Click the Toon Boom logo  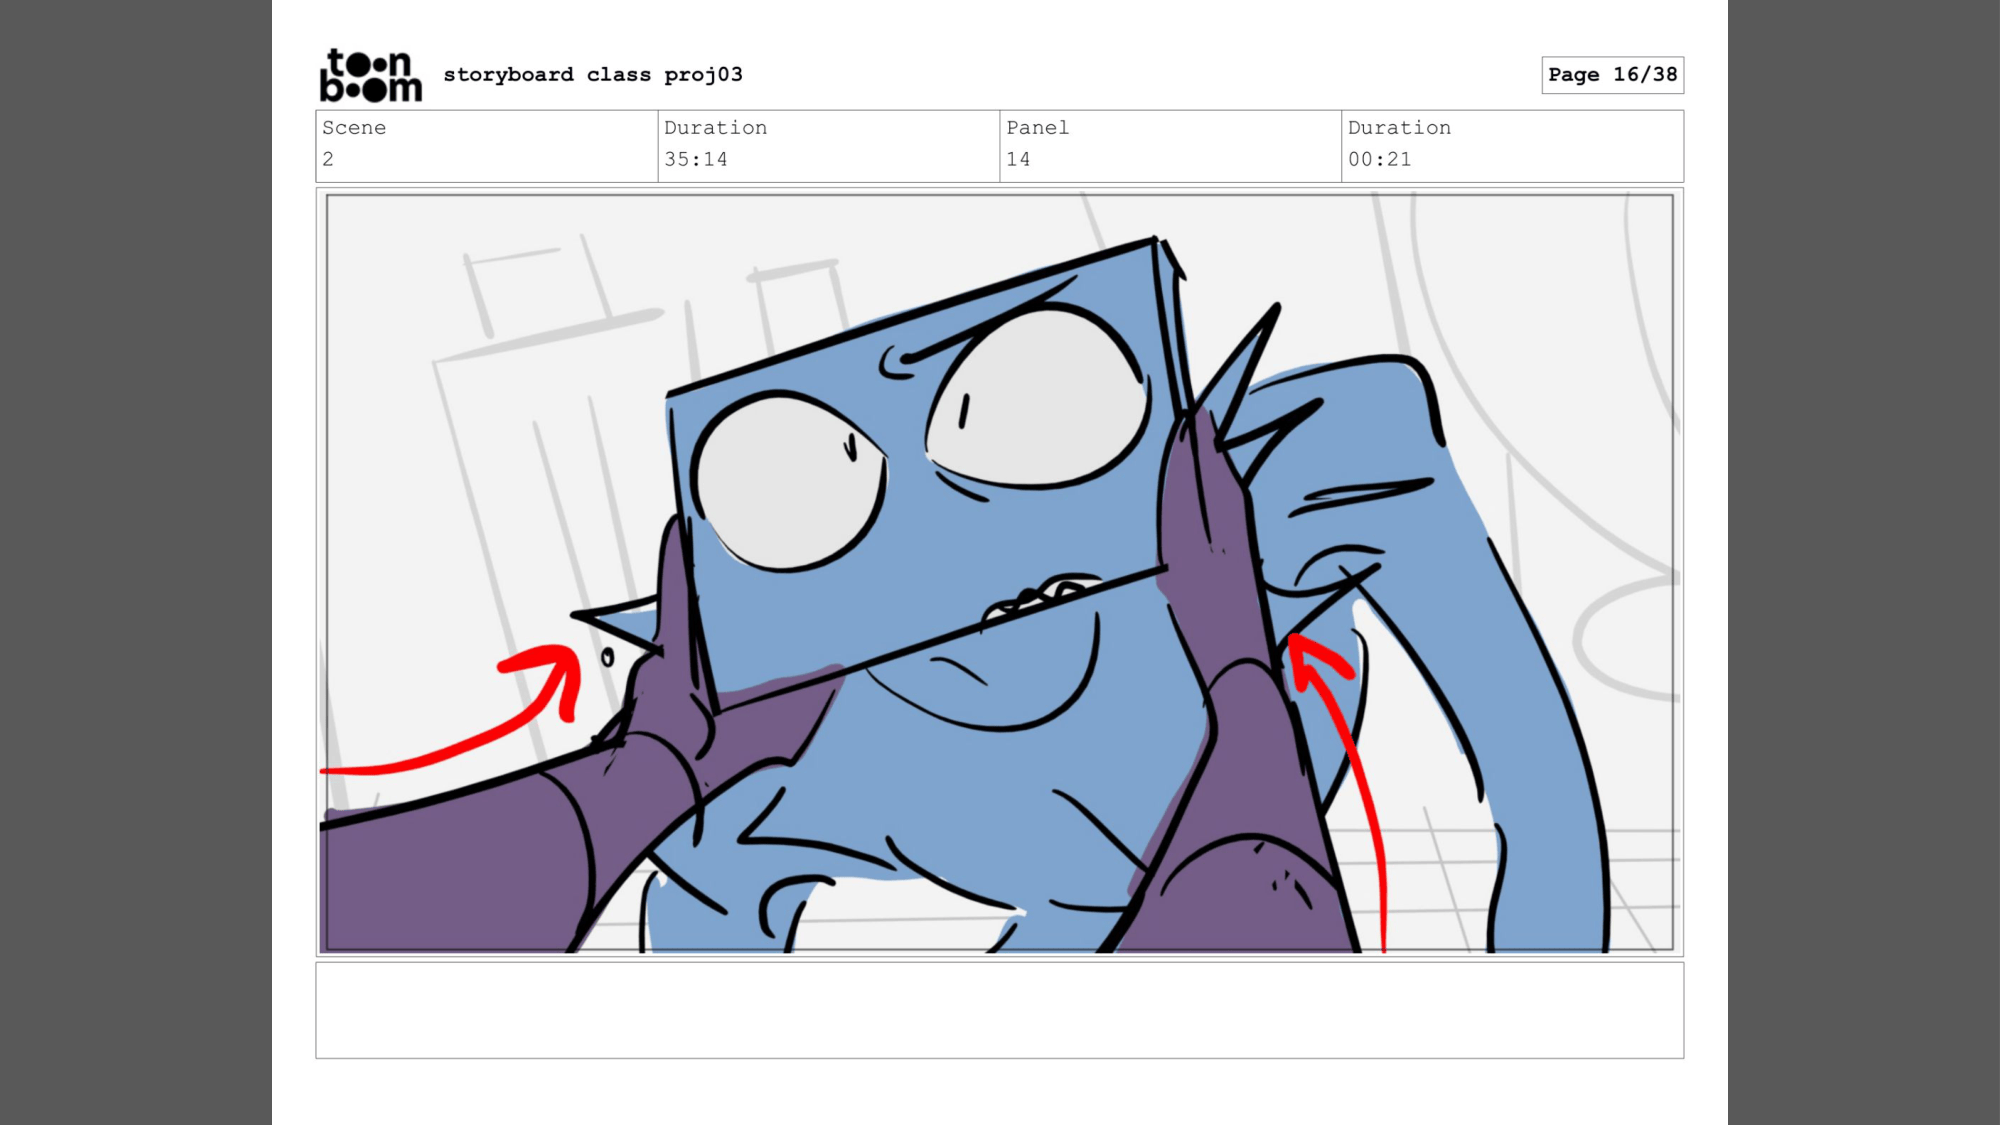[370, 75]
